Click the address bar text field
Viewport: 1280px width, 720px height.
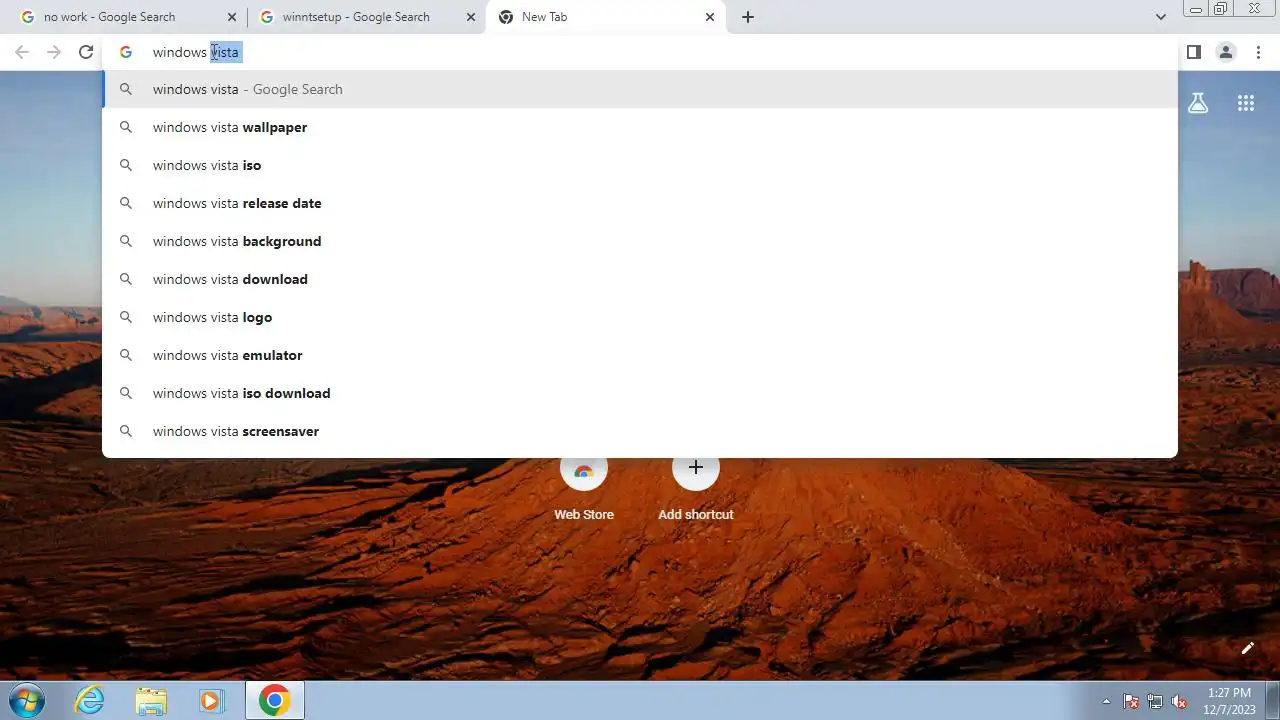[x=640, y=52]
